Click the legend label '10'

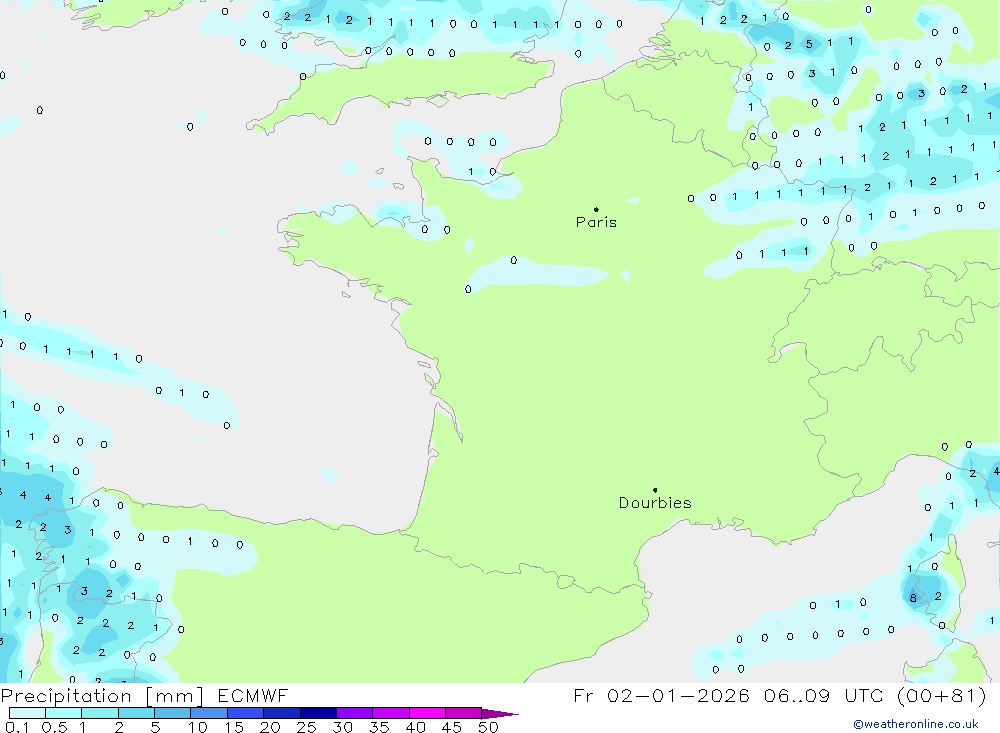(197, 727)
